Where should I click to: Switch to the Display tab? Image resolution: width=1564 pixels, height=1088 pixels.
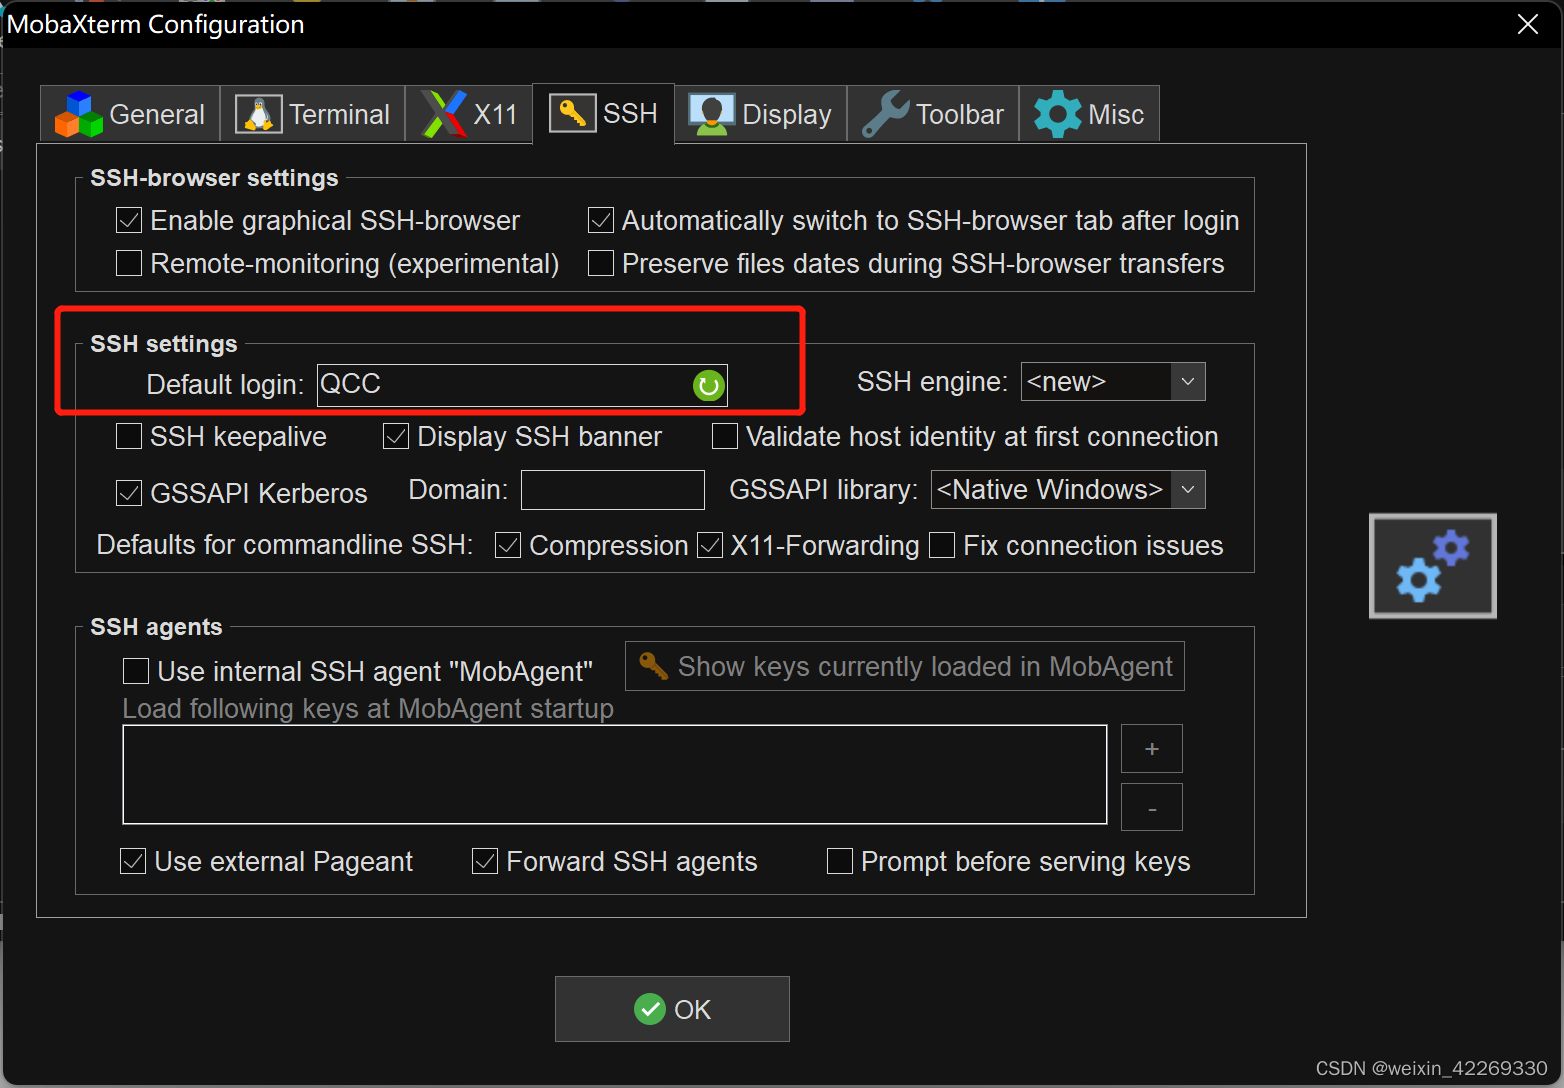tap(759, 113)
